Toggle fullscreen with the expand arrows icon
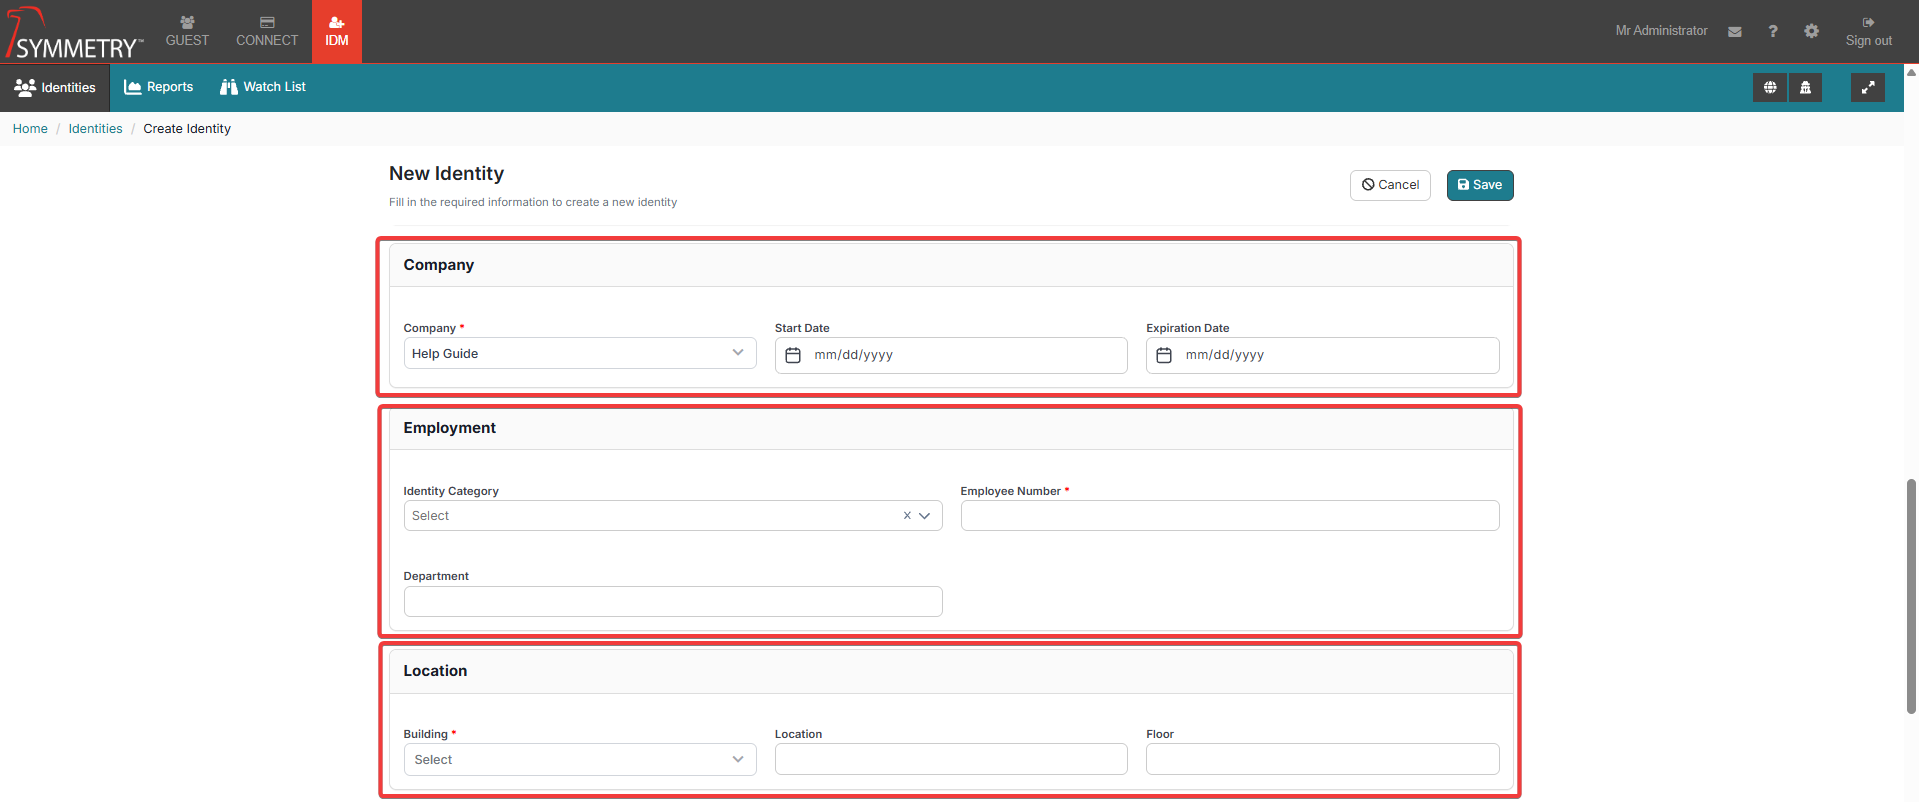Image resolution: width=1919 pixels, height=802 pixels. click(1867, 88)
